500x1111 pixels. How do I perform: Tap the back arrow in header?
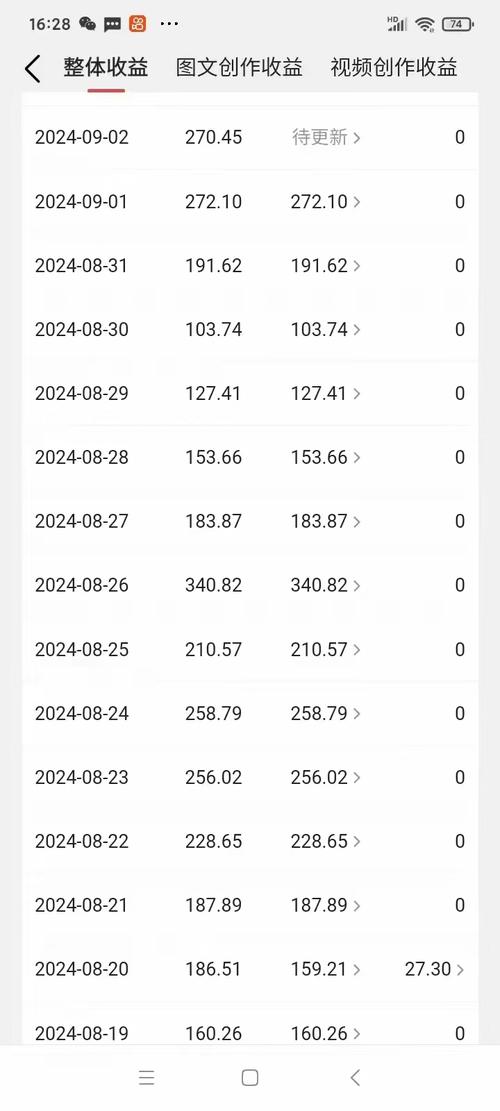33,69
